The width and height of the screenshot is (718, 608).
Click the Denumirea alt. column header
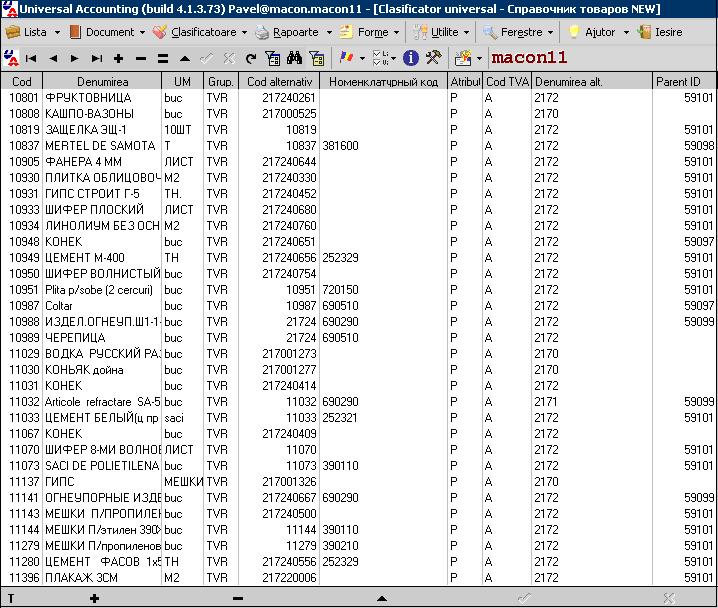coord(592,81)
